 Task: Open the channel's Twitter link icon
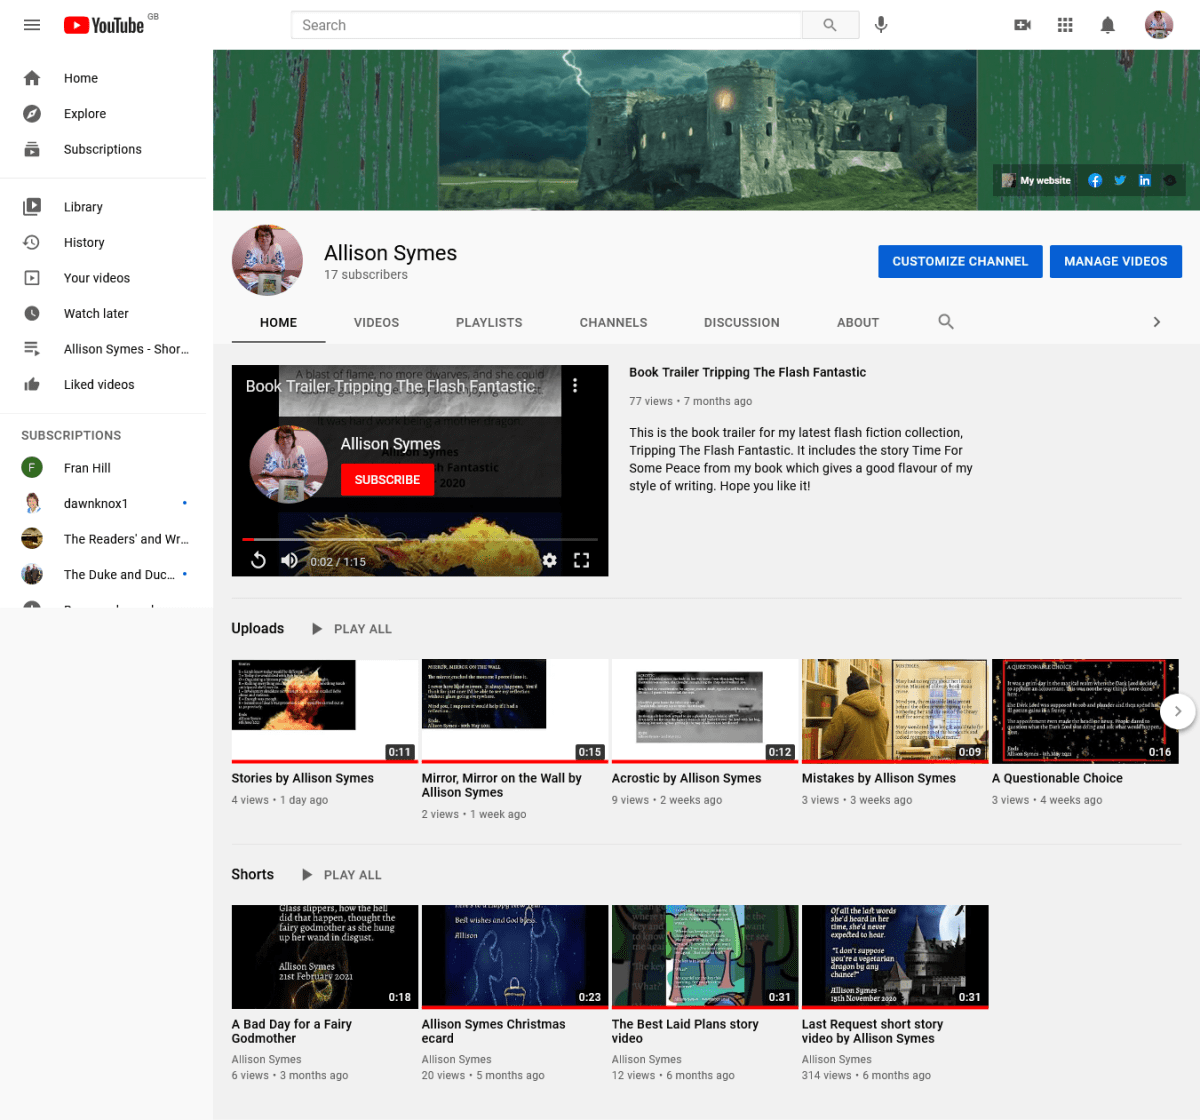point(1120,181)
